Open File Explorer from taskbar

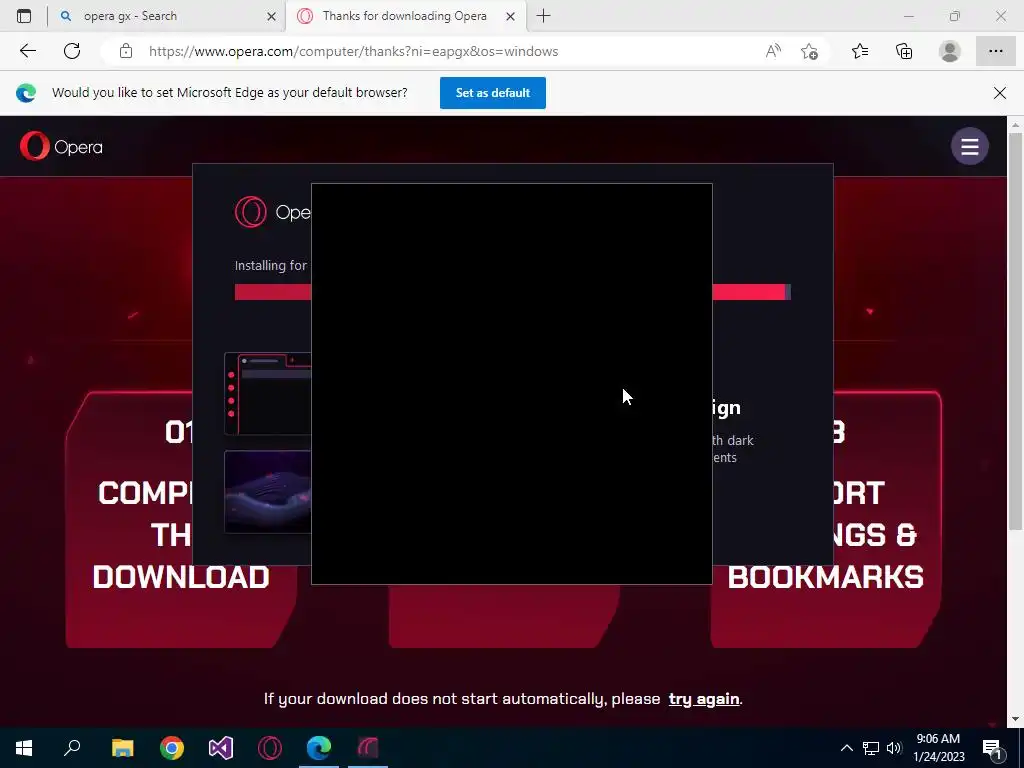[122, 748]
